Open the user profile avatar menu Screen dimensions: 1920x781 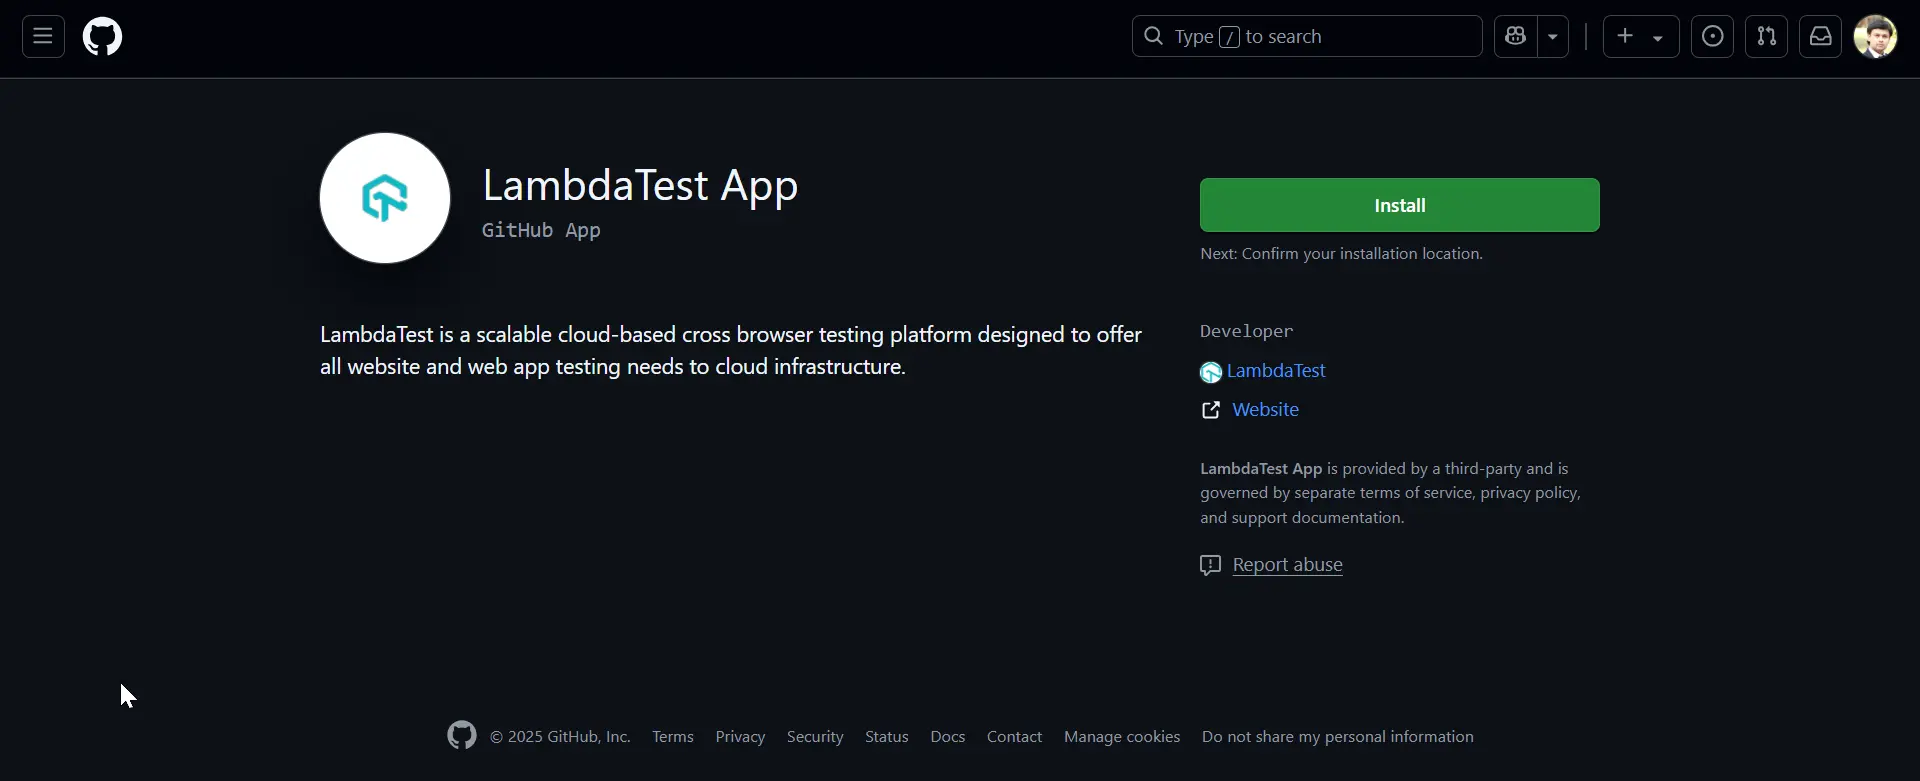coord(1875,37)
